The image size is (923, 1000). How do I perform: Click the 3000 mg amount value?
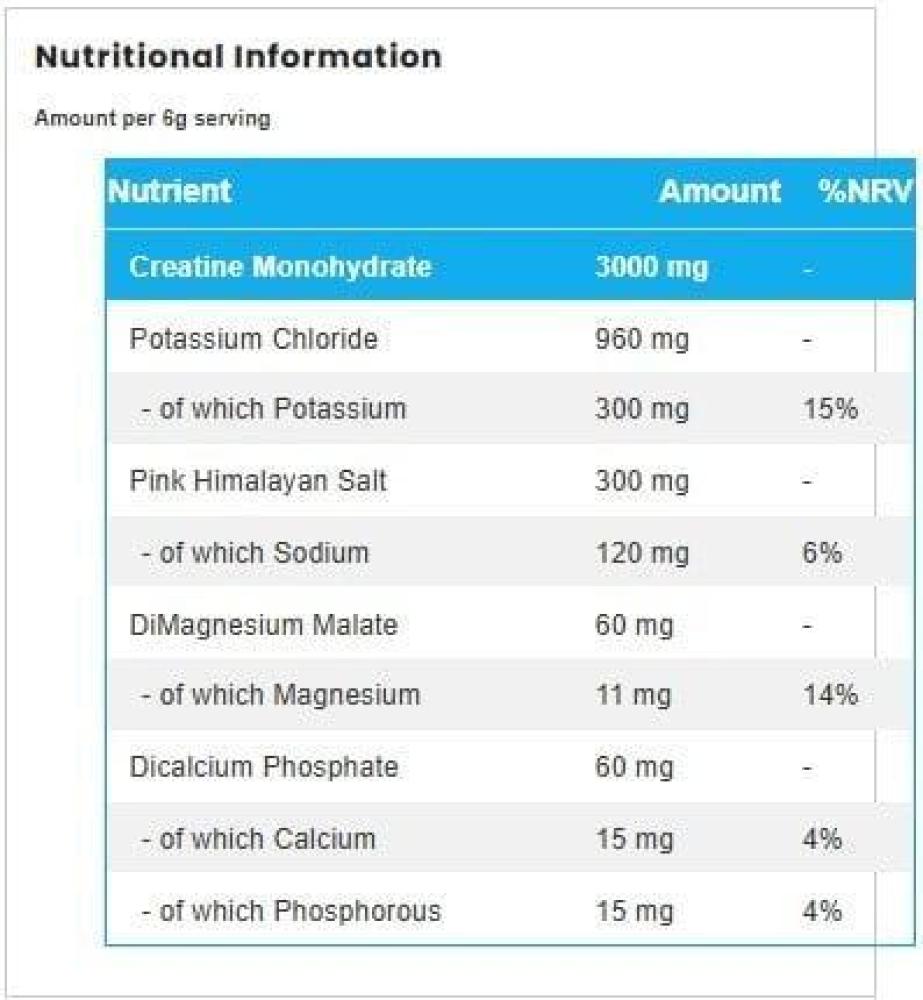[651, 267]
